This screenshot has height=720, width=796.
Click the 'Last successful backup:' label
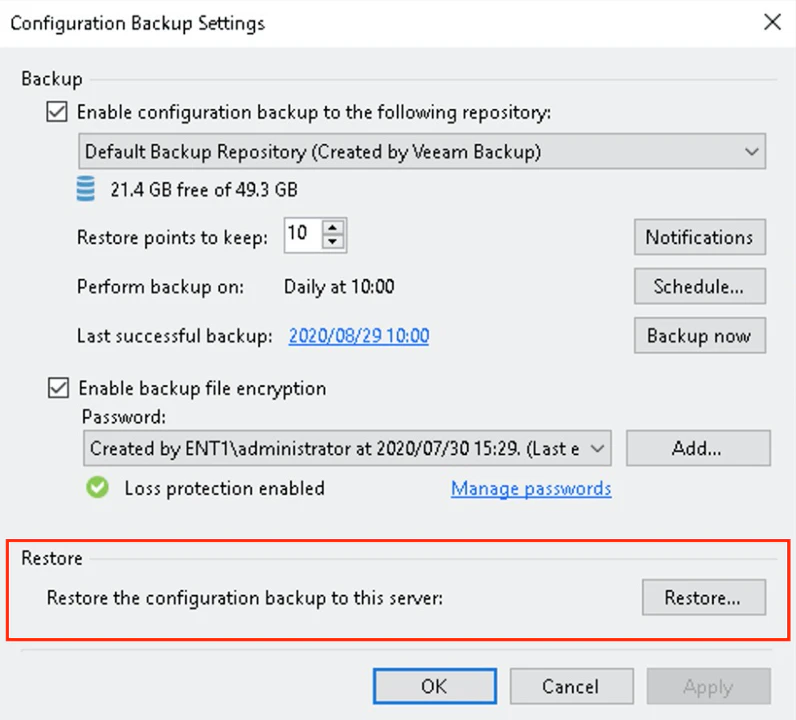[x=175, y=336]
